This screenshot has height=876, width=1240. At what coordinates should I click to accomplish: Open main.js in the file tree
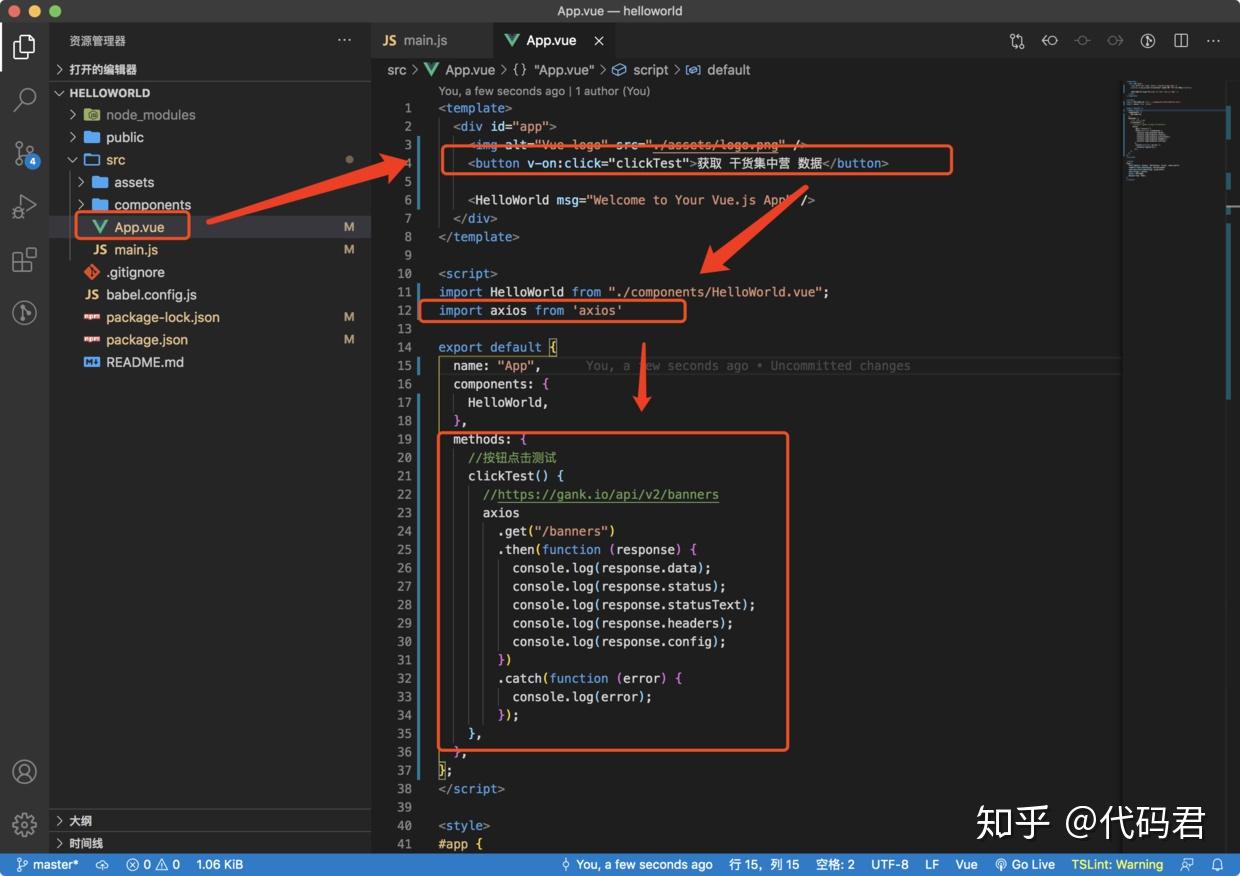tap(210, 250)
